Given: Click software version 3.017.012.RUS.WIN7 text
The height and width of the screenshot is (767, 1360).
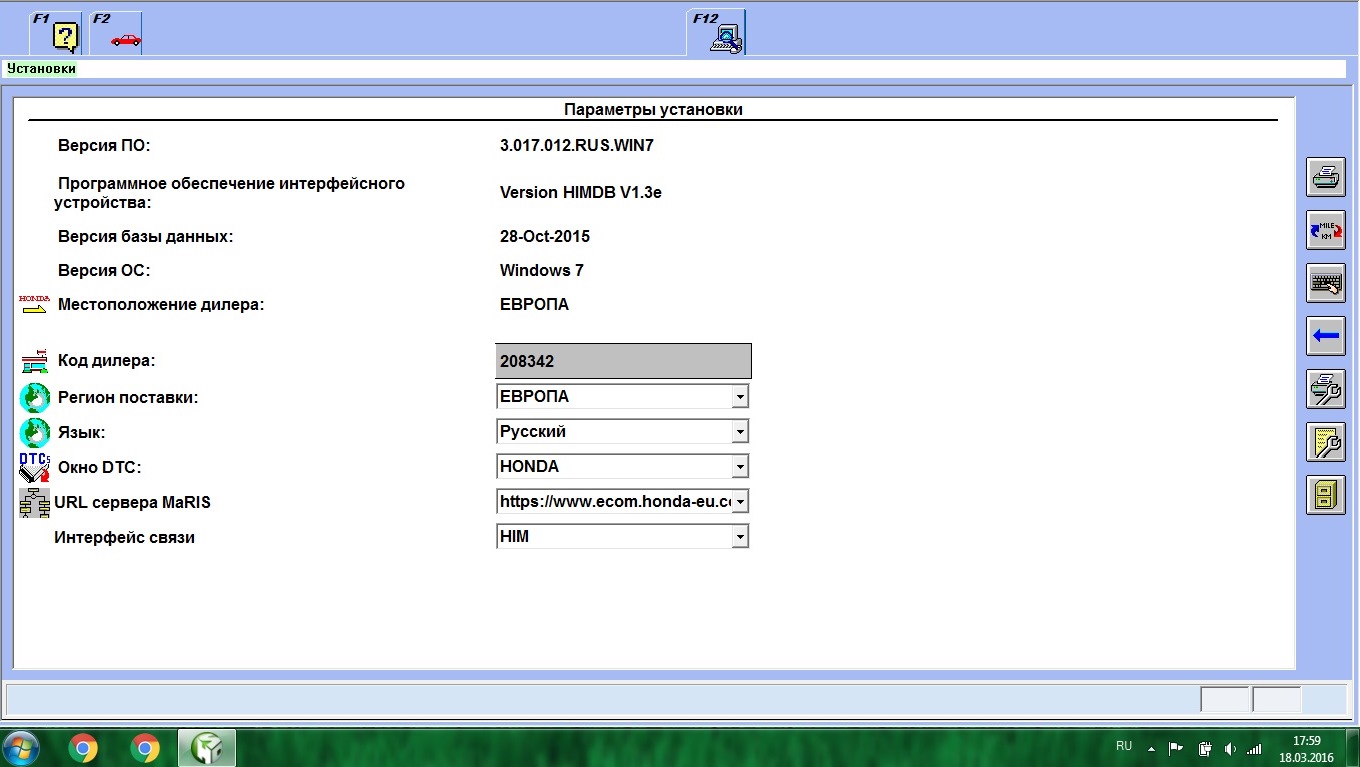Looking at the screenshot, I should coord(576,145).
